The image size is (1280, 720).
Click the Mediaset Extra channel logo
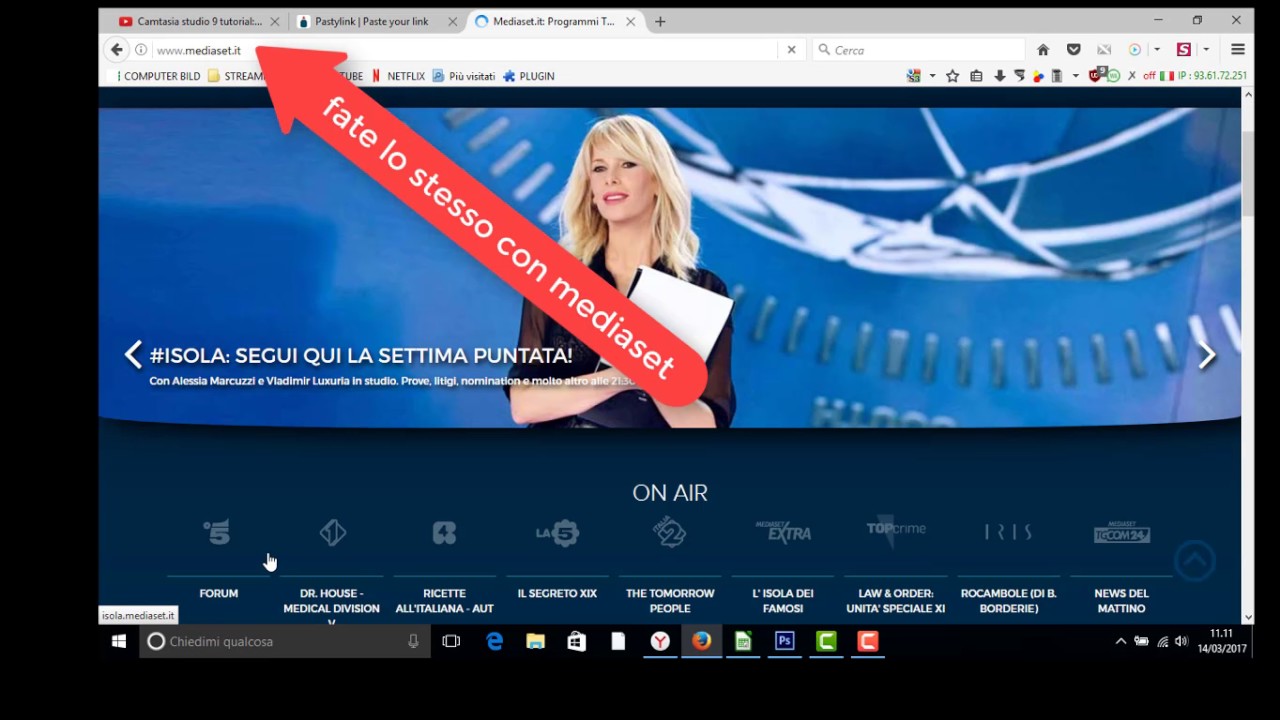click(783, 531)
